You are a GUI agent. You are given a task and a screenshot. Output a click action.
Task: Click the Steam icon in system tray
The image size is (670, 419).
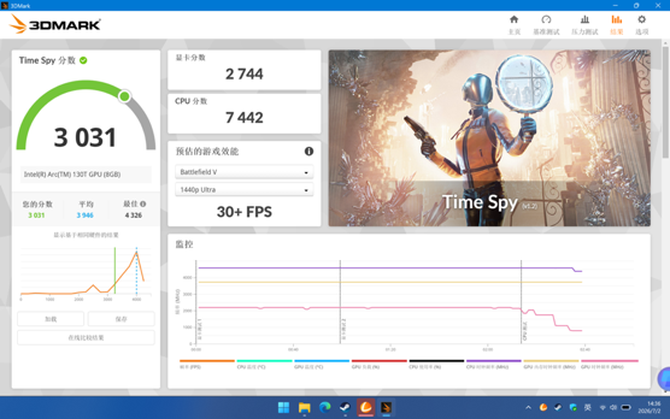tap(558, 407)
